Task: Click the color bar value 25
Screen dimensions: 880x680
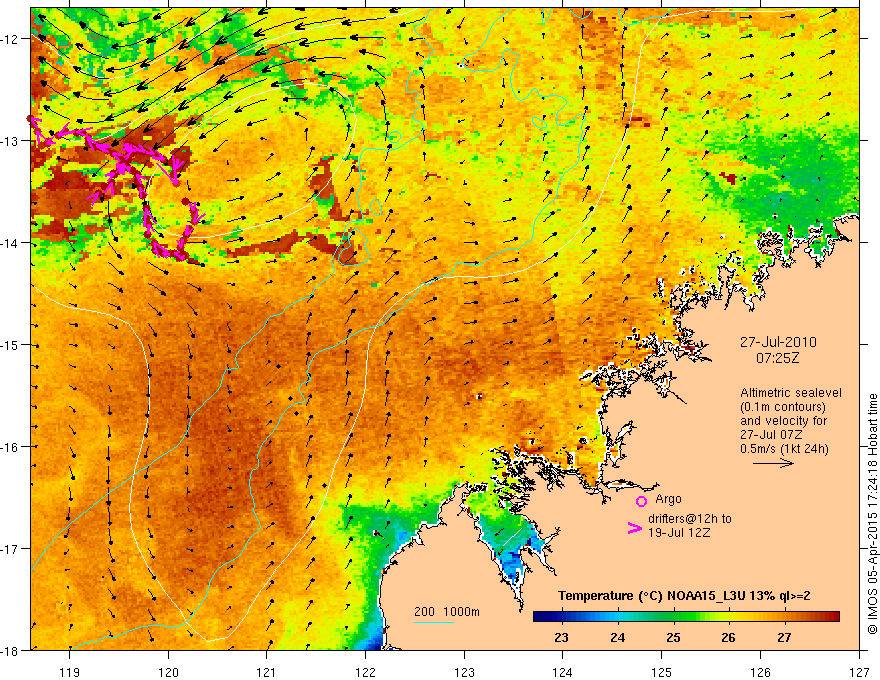Action: coord(673,638)
